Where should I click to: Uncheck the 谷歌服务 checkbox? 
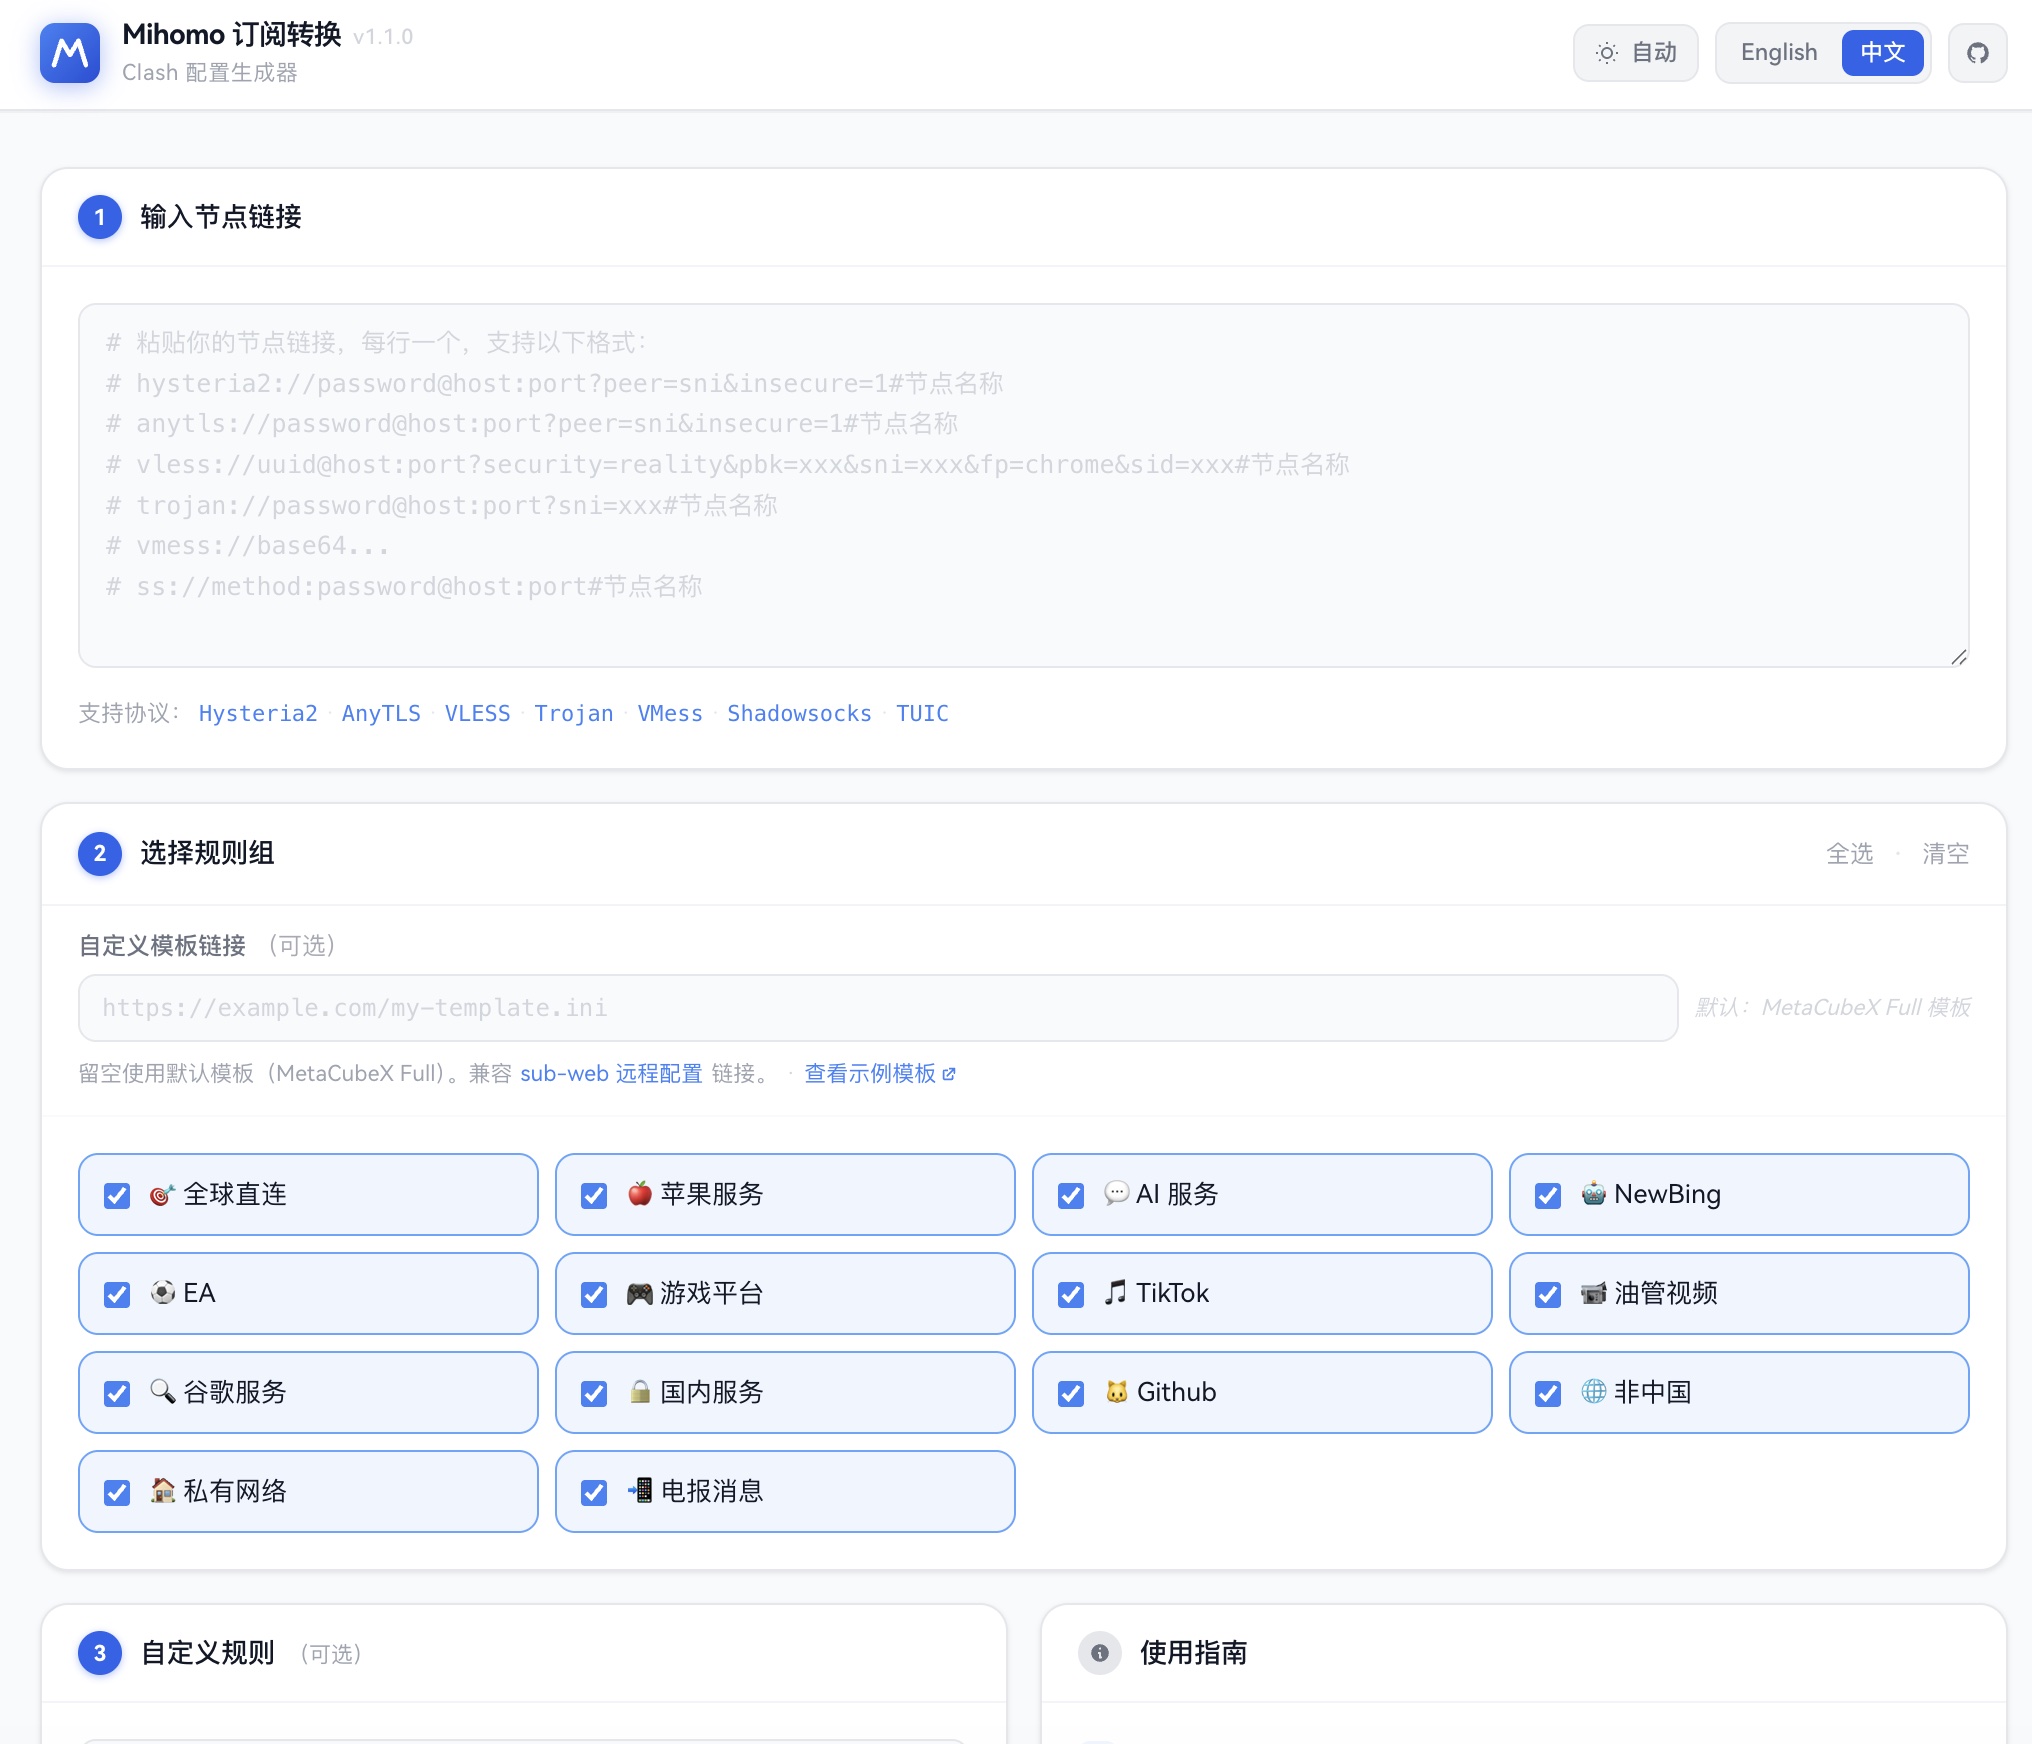[x=117, y=1393]
